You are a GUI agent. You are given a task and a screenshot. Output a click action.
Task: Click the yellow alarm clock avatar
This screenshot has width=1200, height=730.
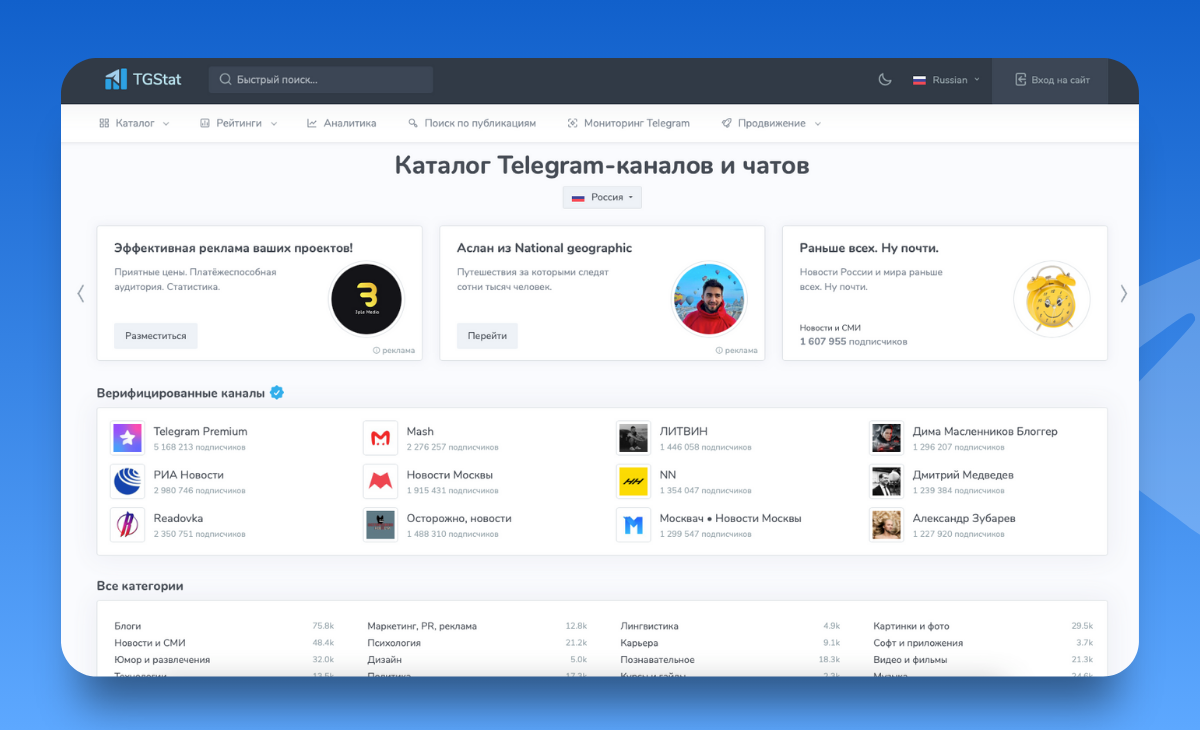click(x=1051, y=299)
